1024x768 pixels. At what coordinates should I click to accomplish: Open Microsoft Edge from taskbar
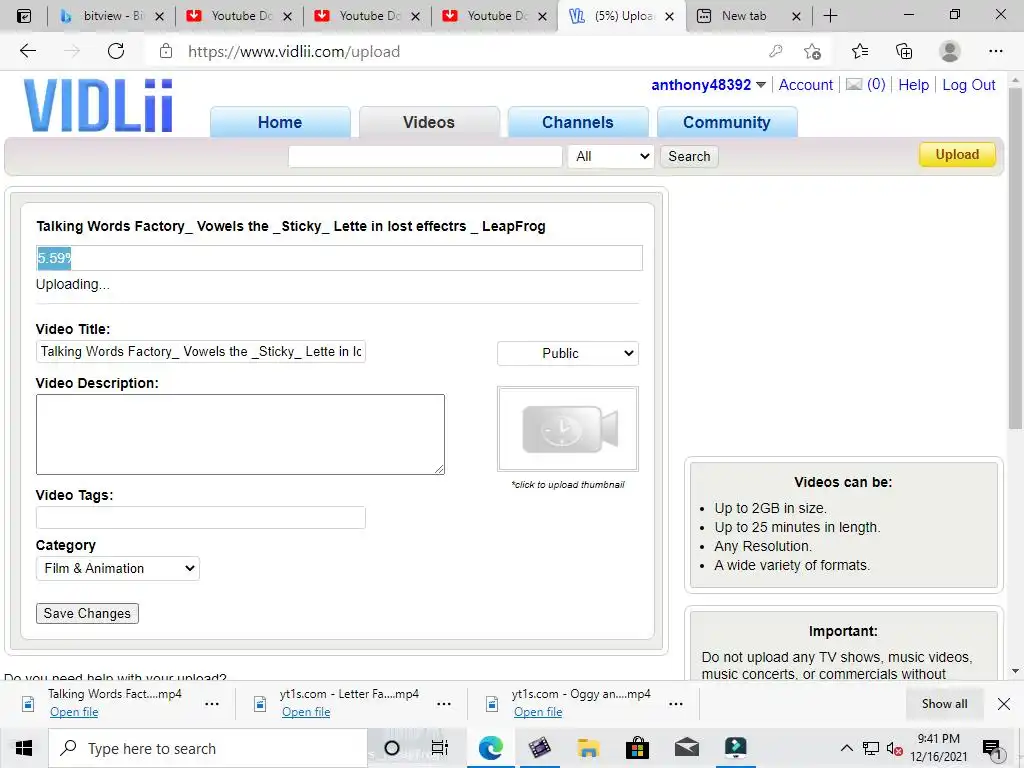(490, 748)
